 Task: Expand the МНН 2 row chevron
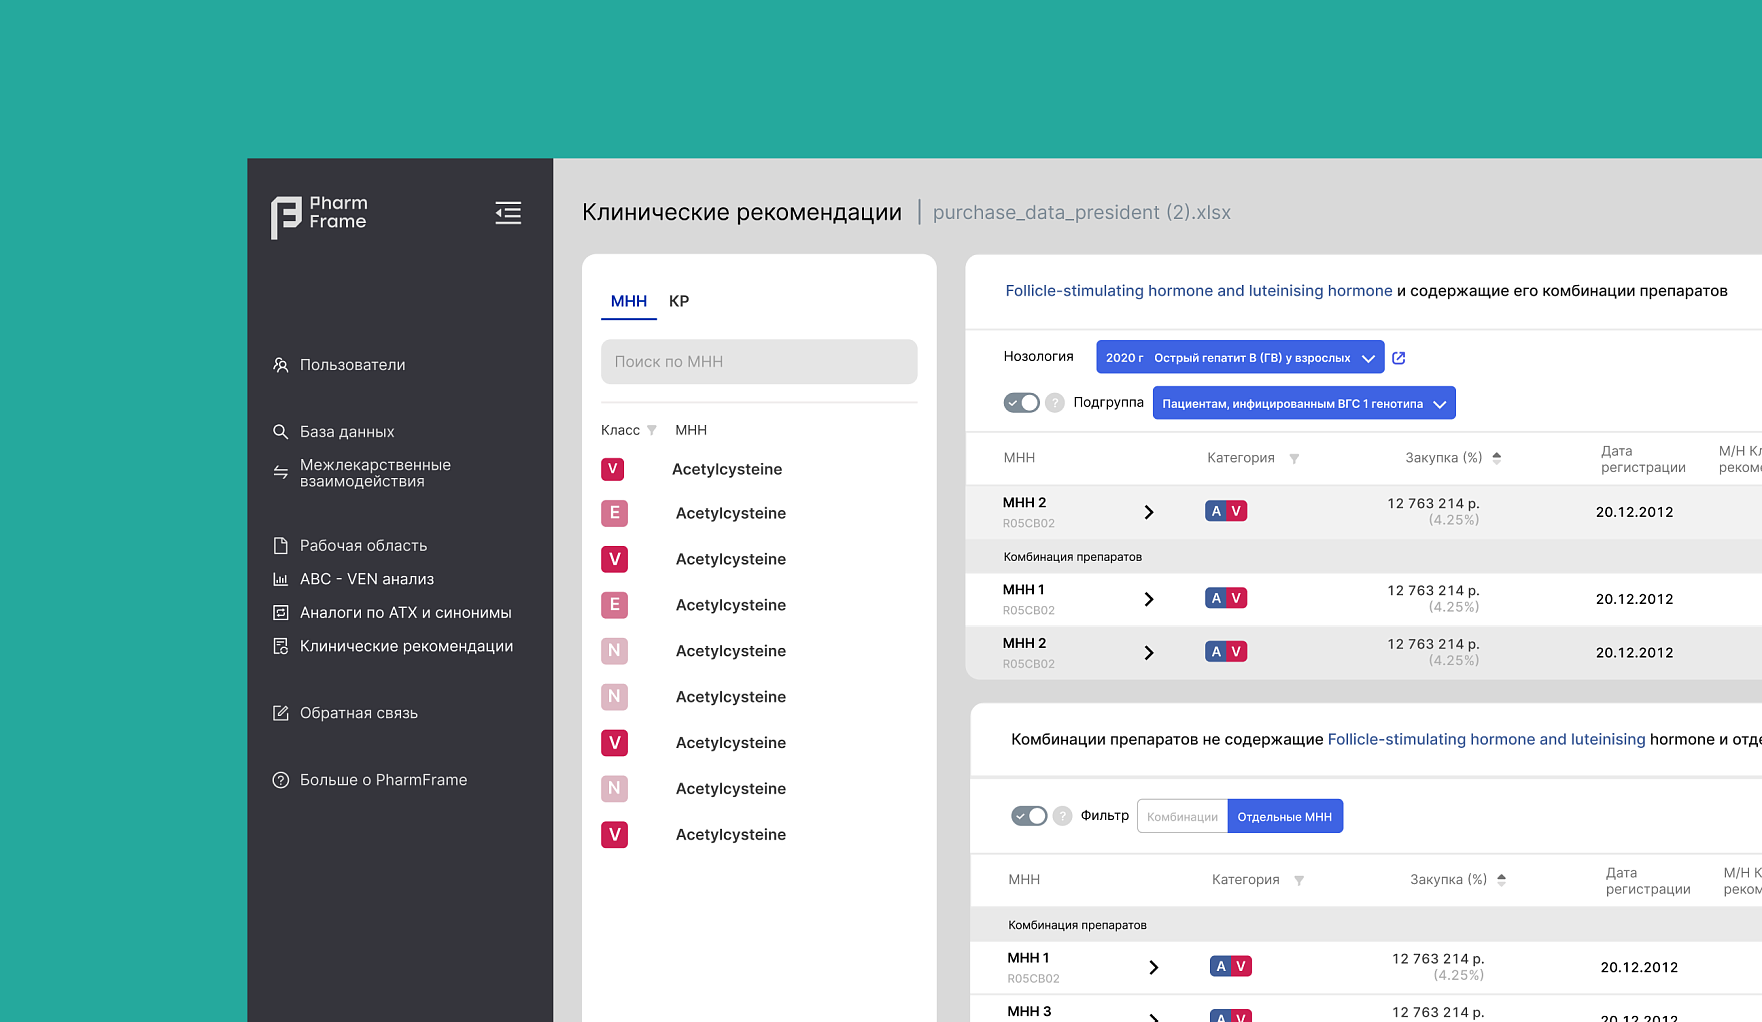(x=1148, y=511)
